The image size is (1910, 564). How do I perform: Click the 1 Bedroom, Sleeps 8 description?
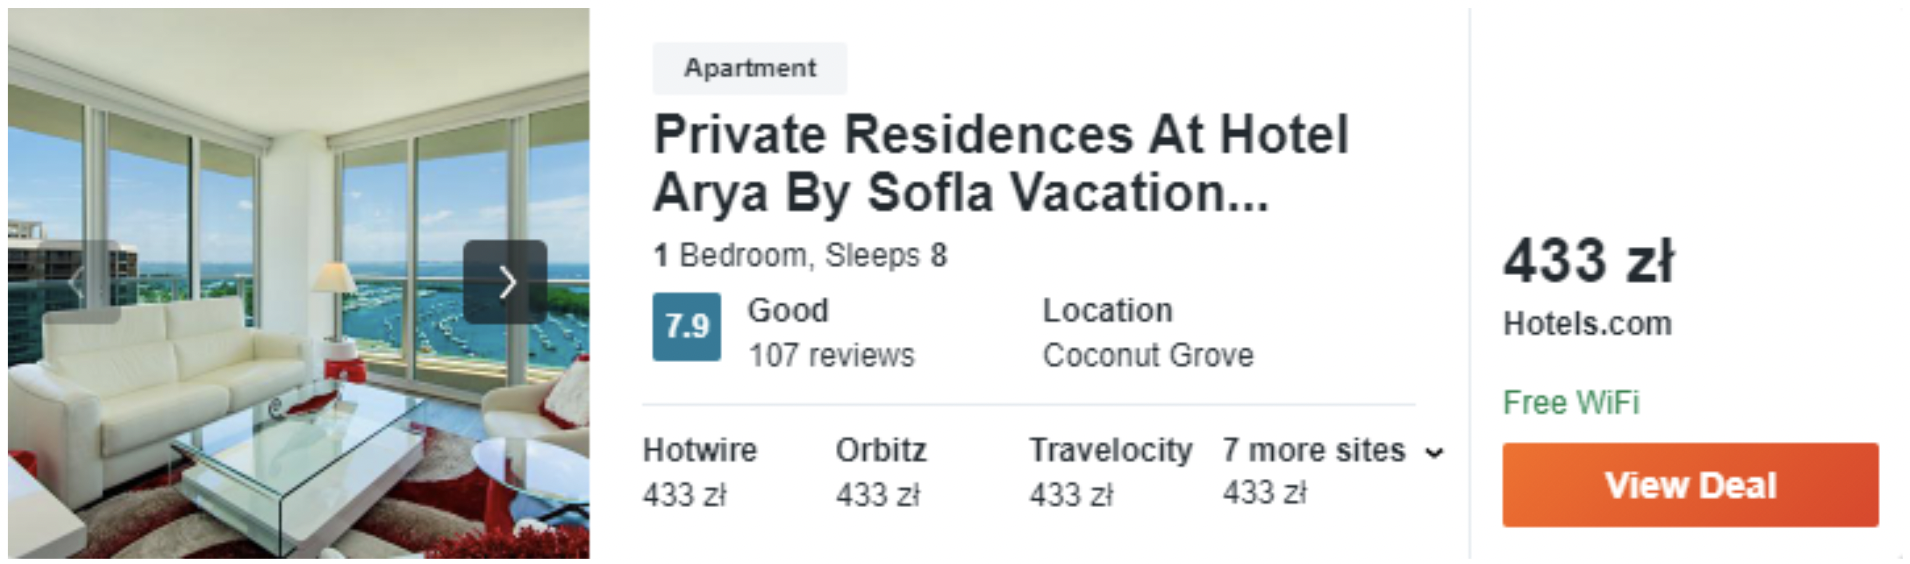(x=800, y=255)
